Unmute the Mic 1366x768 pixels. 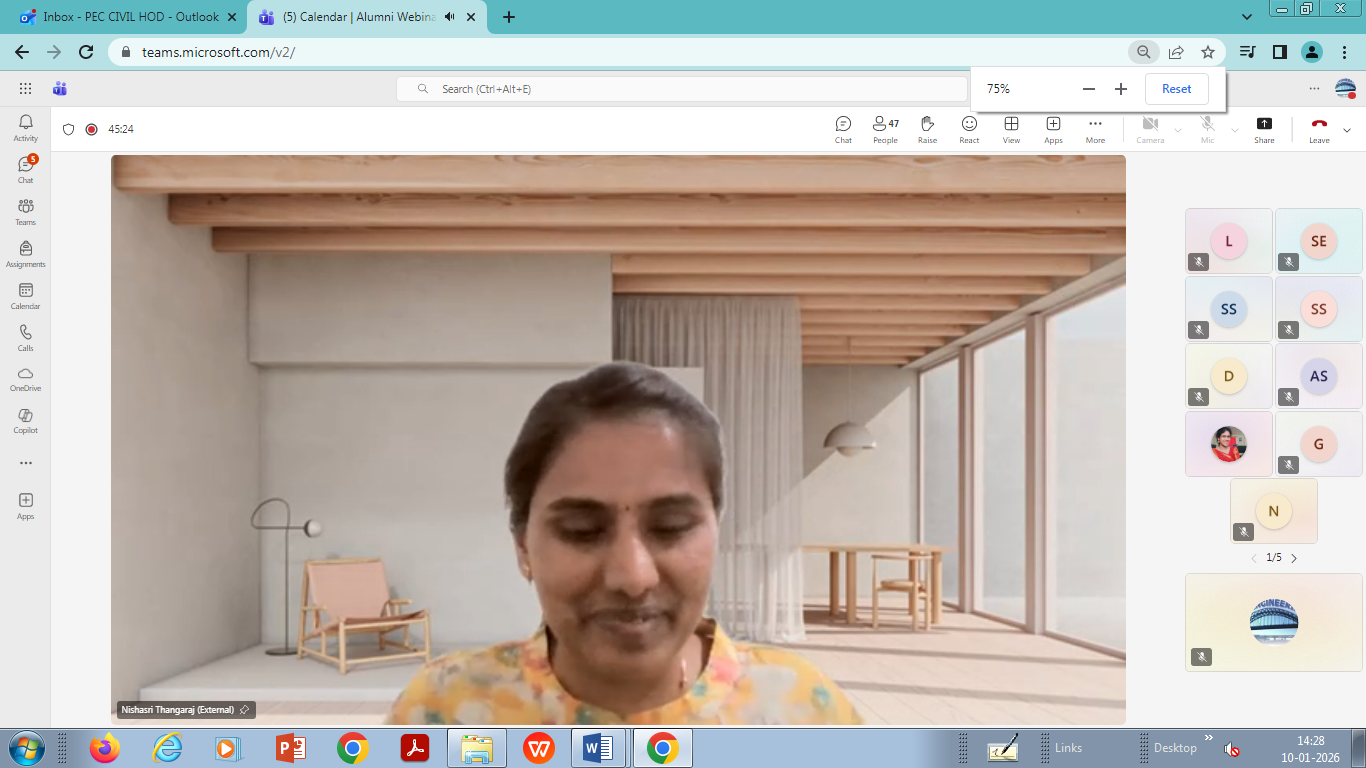[x=1207, y=128]
